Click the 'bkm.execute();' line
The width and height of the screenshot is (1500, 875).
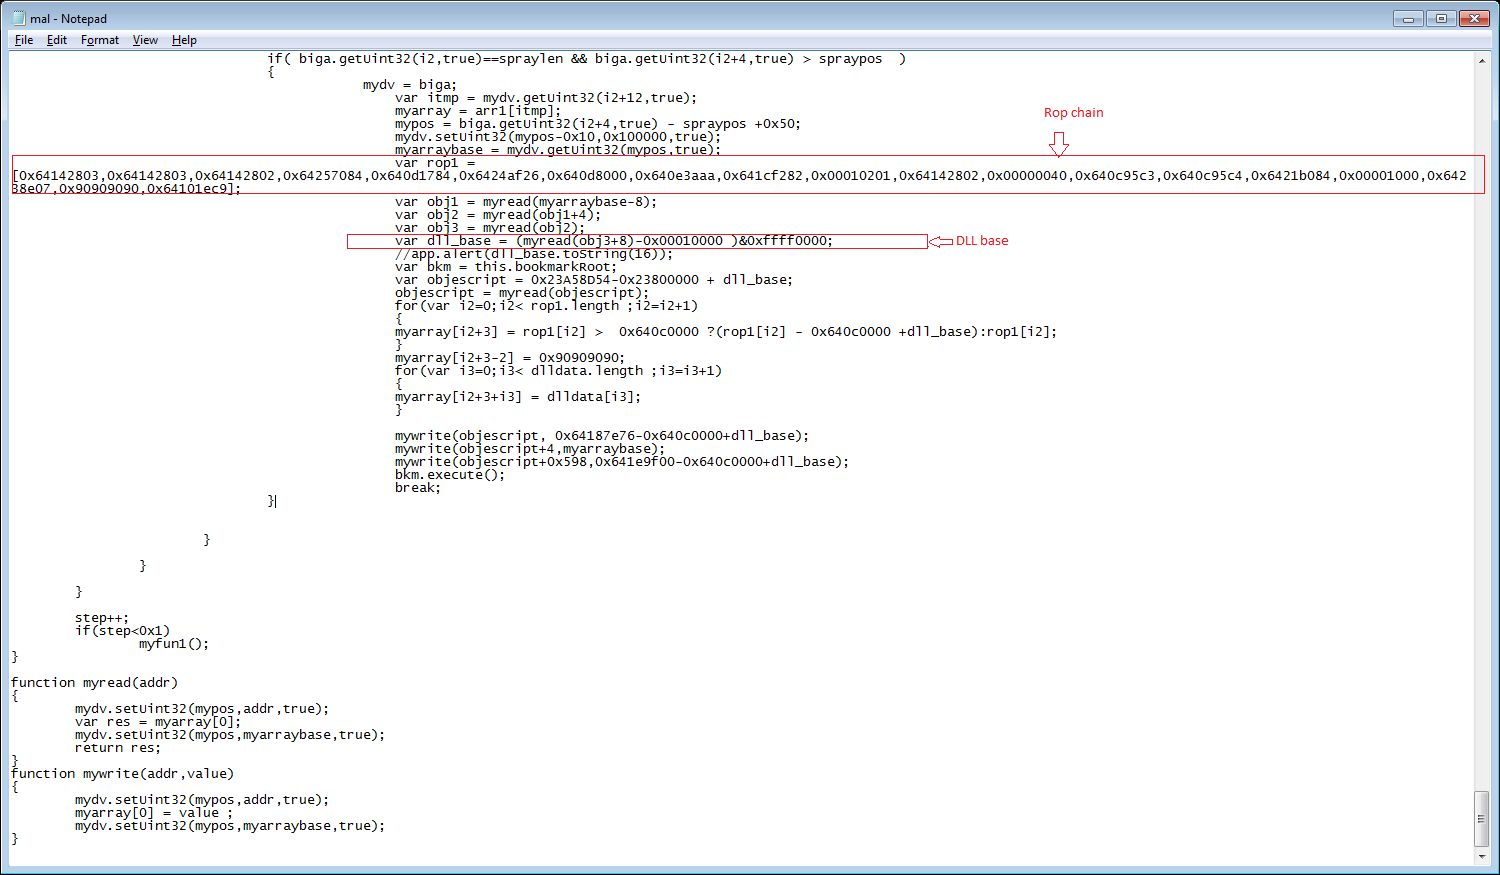pos(450,475)
